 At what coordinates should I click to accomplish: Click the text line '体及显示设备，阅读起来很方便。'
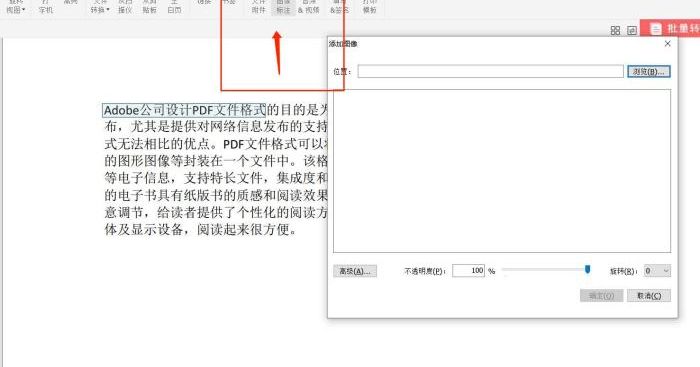(200, 229)
